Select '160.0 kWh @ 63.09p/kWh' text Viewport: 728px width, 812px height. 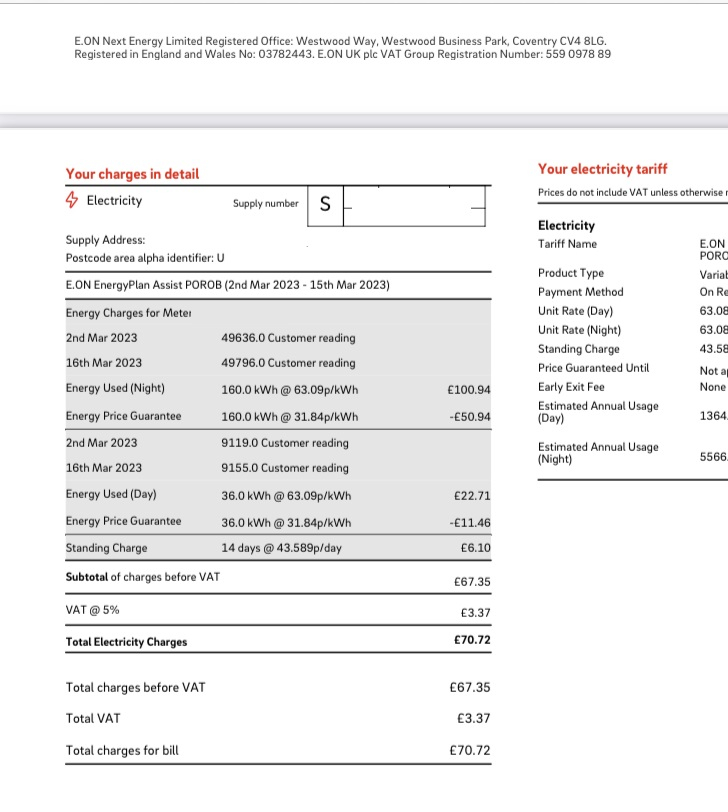tap(289, 390)
